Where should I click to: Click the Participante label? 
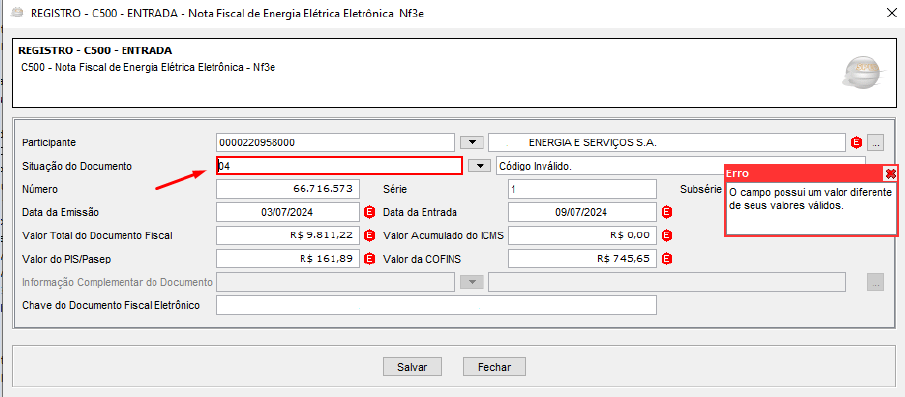pyautogui.click(x=48, y=143)
